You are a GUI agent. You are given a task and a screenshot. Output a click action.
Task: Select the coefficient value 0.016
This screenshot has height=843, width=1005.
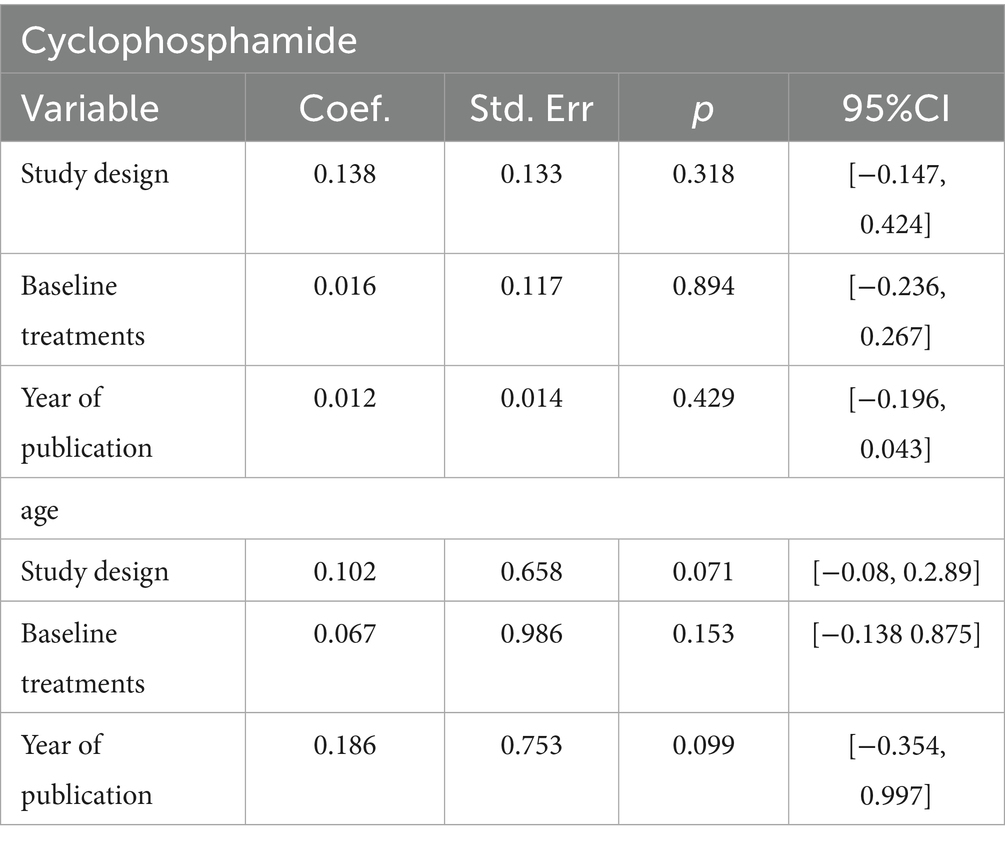coord(344,286)
